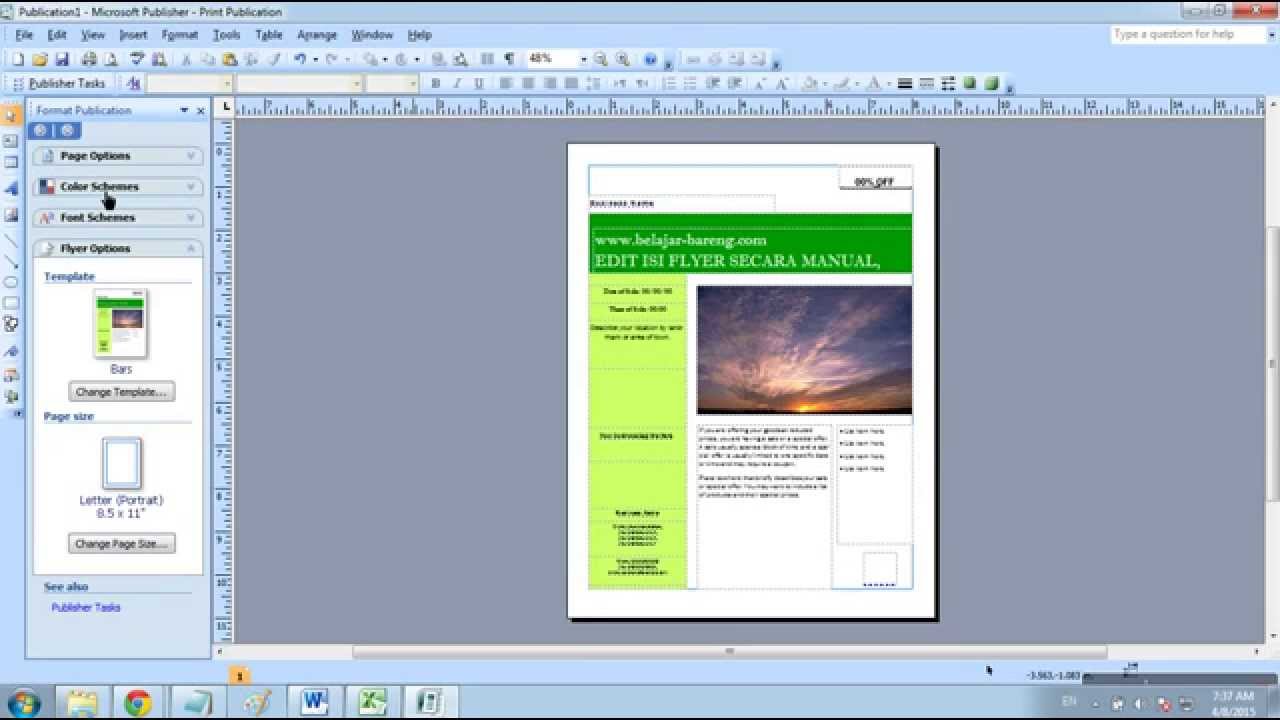Open the Insert menu
Image resolution: width=1280 pixels, height=720 pixels.
pos(133,35)
